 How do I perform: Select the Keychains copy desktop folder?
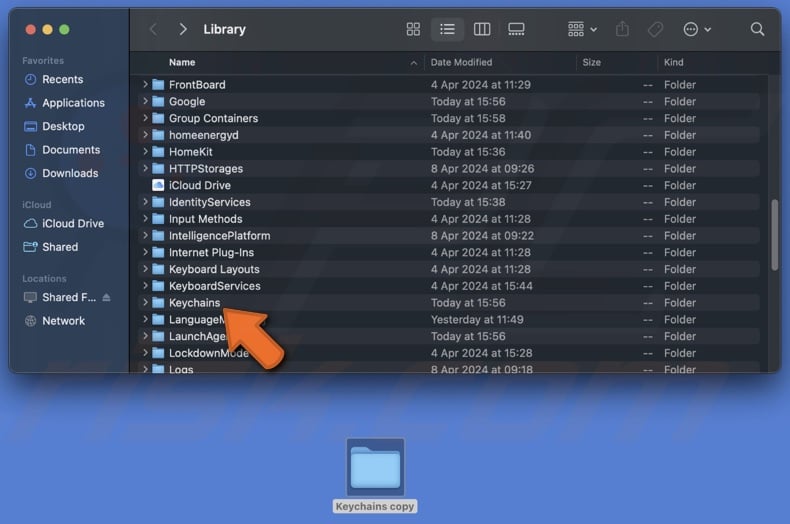click(x=375, y=467)
